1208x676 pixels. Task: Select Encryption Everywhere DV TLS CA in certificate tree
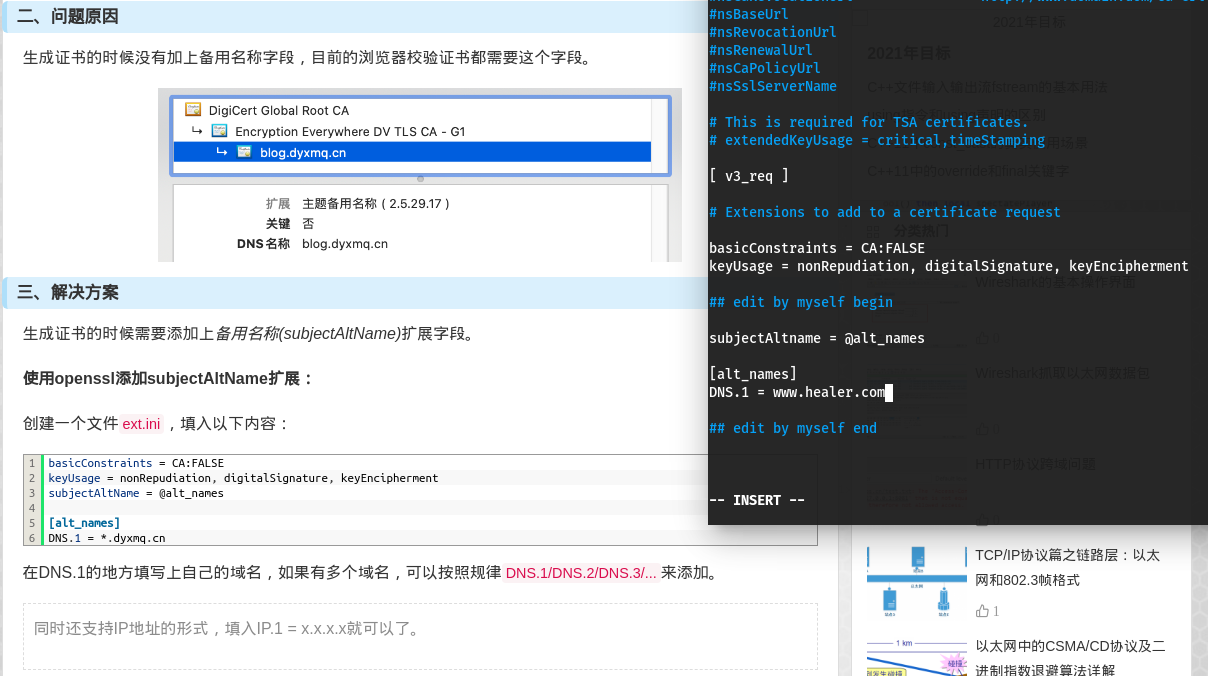pos(349,131)
